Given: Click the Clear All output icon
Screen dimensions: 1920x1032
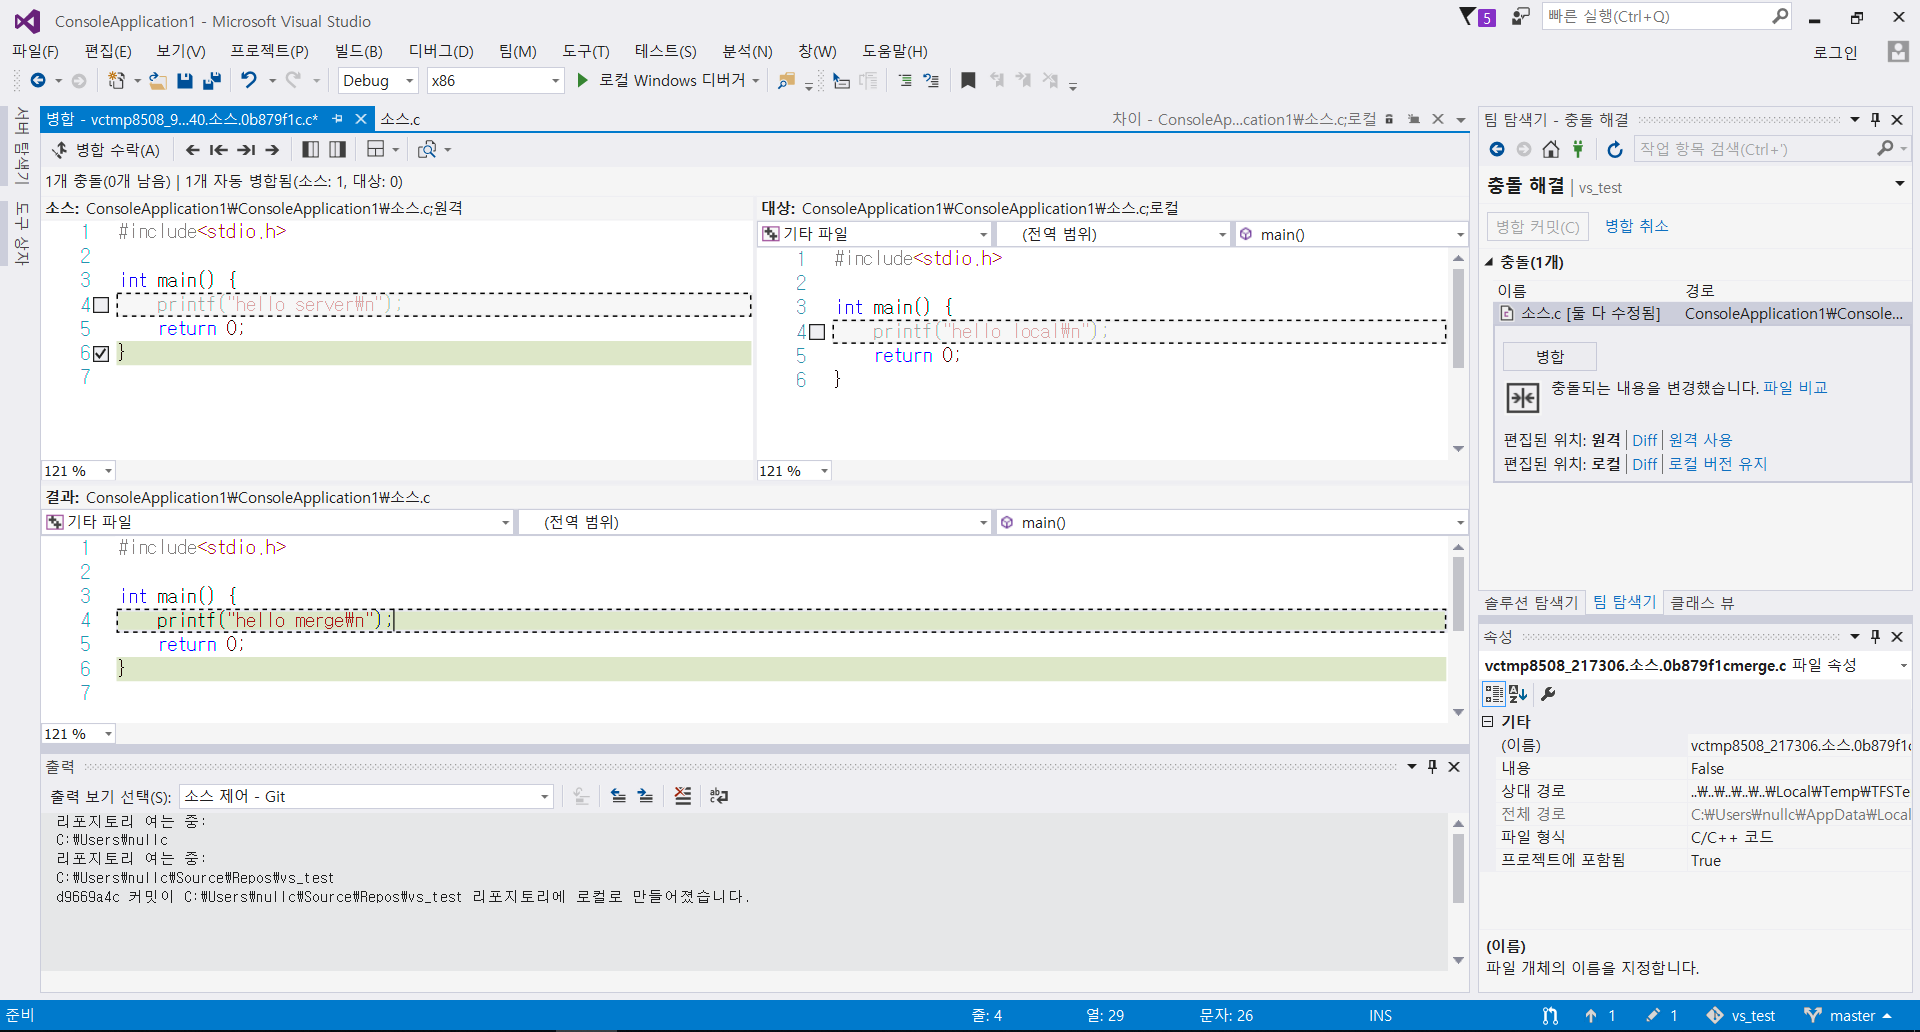Looking at the screenshot, I should point(683,796).
